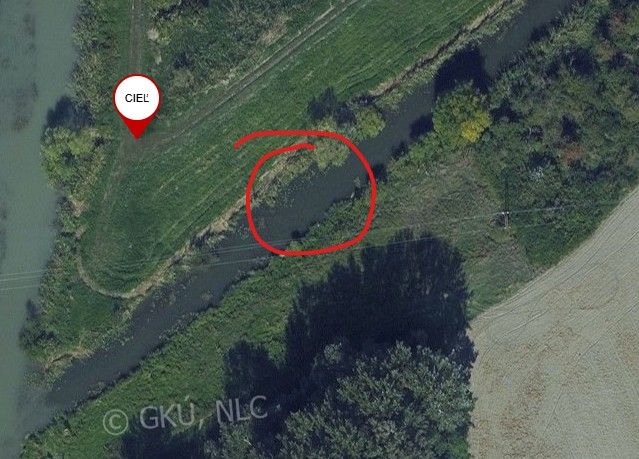This screenshot has width=639, height=459.
Task: Open the © GKÚ, NLC attribution text
Action: (185, 415)
